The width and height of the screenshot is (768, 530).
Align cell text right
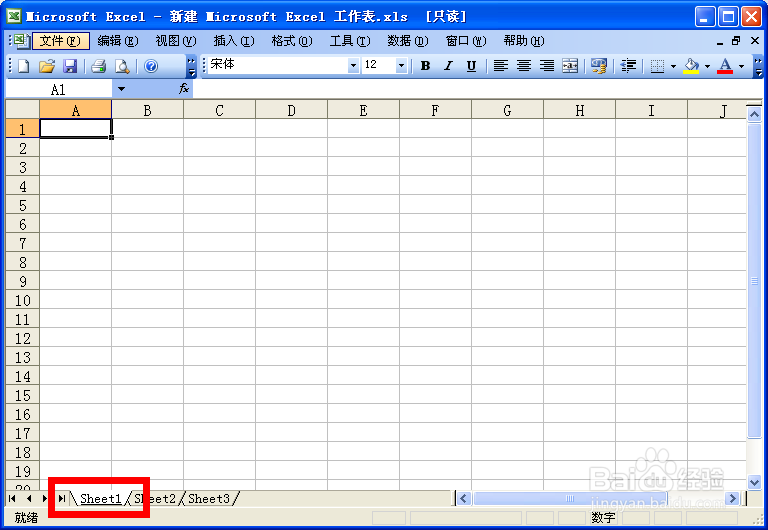547,66
